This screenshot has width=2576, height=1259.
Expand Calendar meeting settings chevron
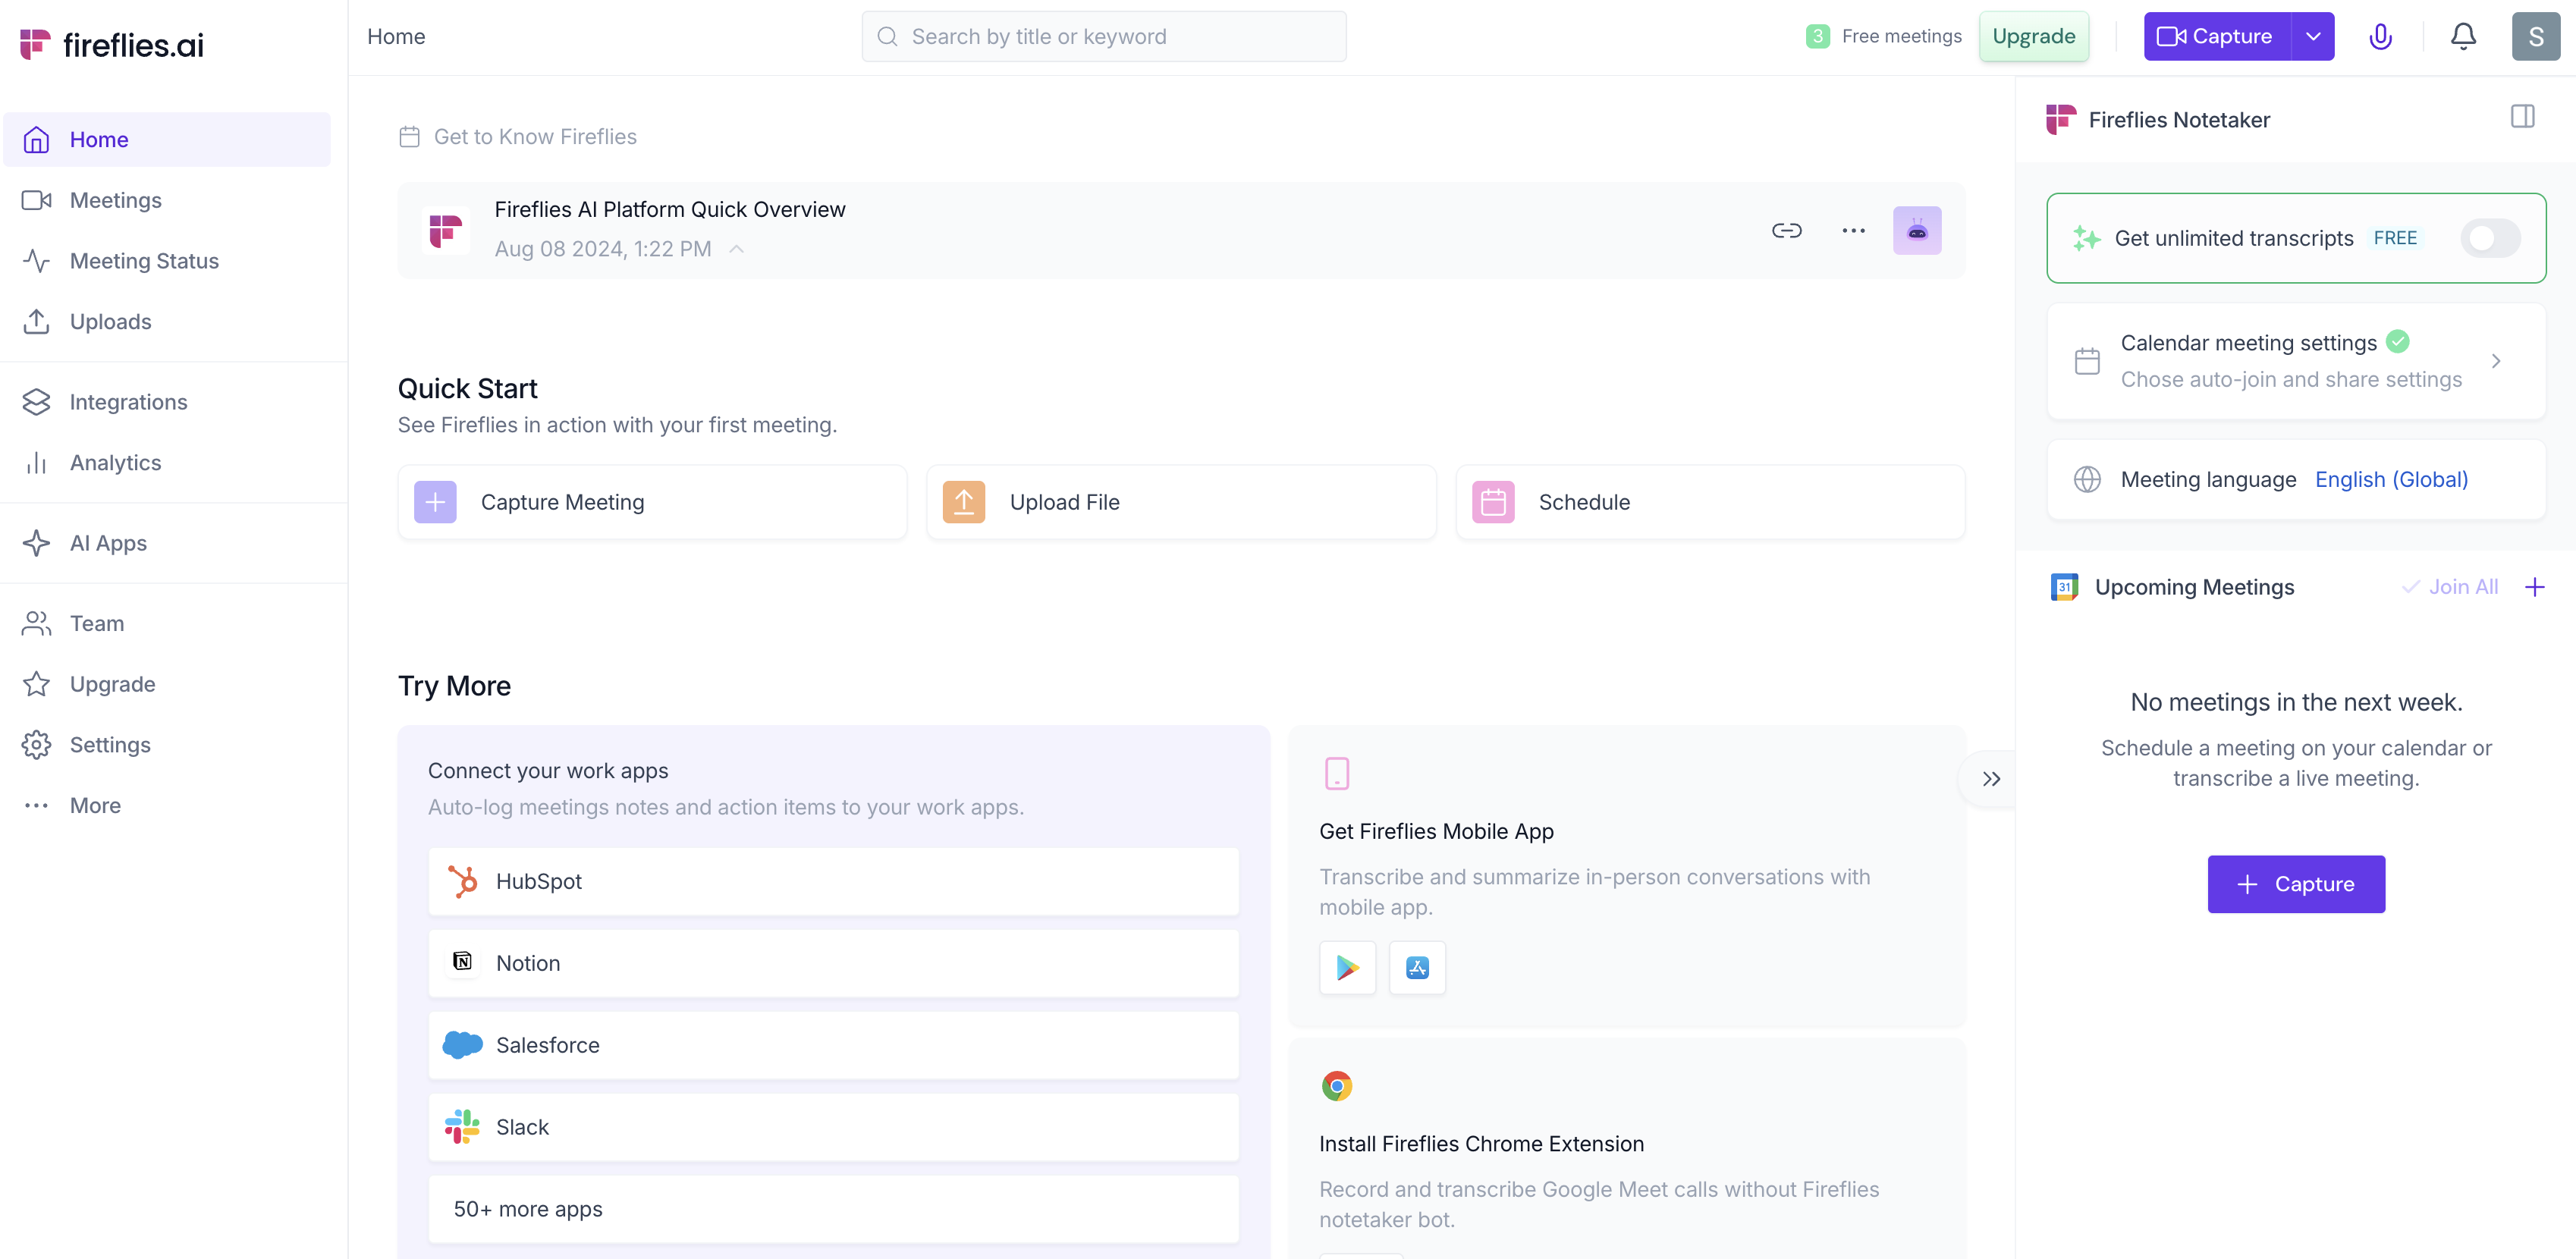tap(2496, 361)
